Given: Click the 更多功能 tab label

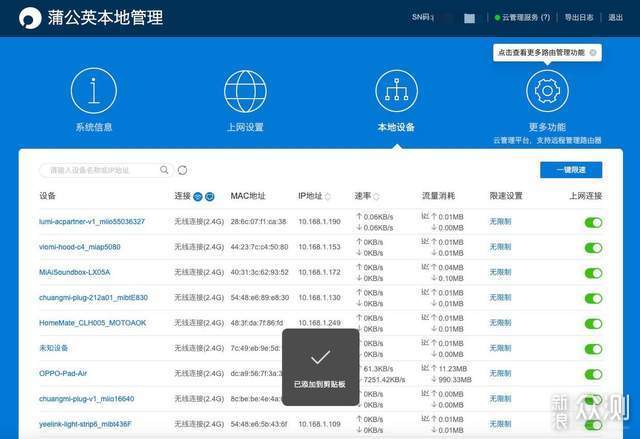Looking at the screenshot, I should pos(547,127).
